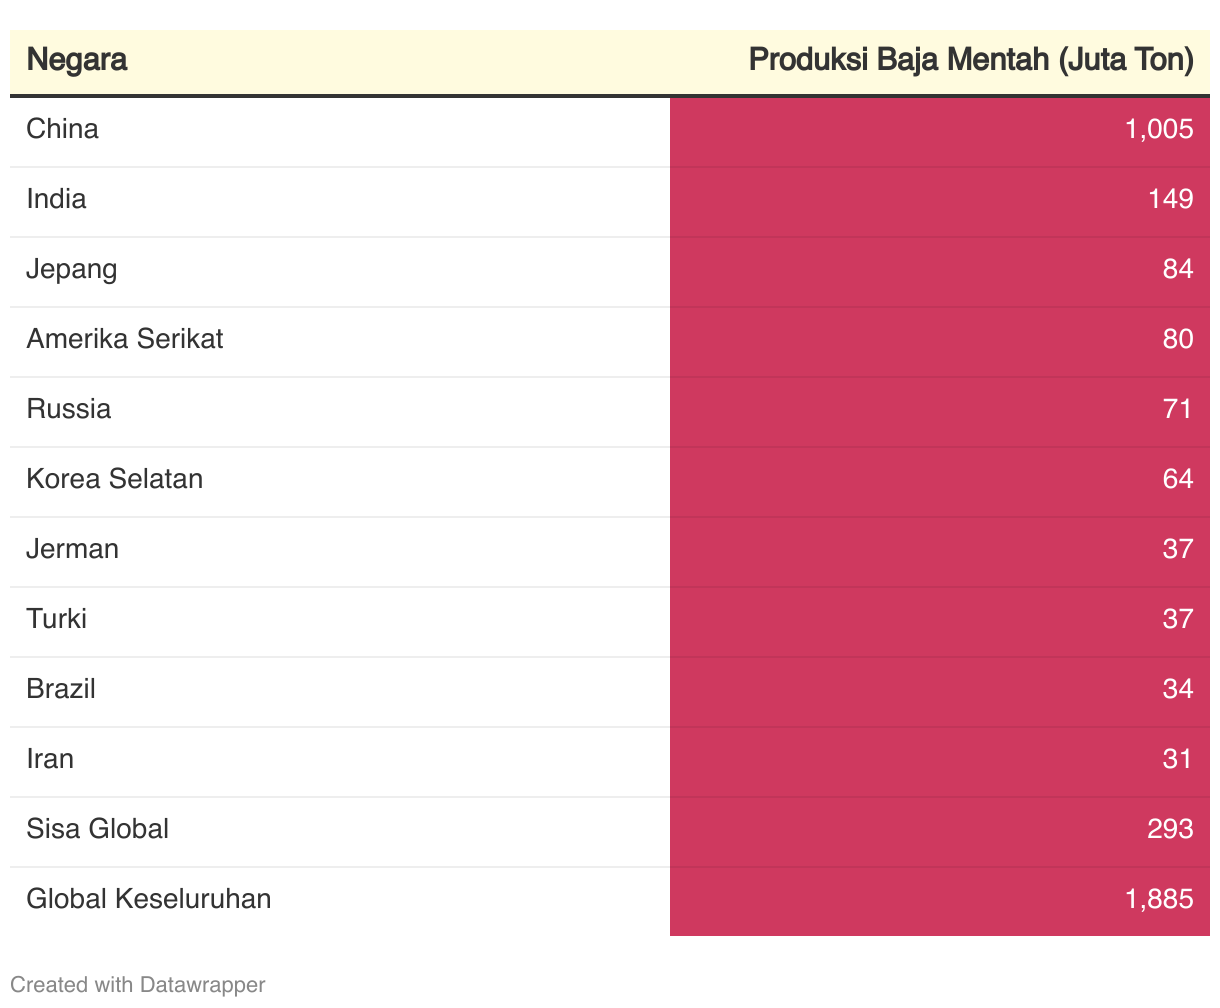This screenshot has width=1220, height=1008.
Task: Select the Jerman row label
Action: (73, 549)
